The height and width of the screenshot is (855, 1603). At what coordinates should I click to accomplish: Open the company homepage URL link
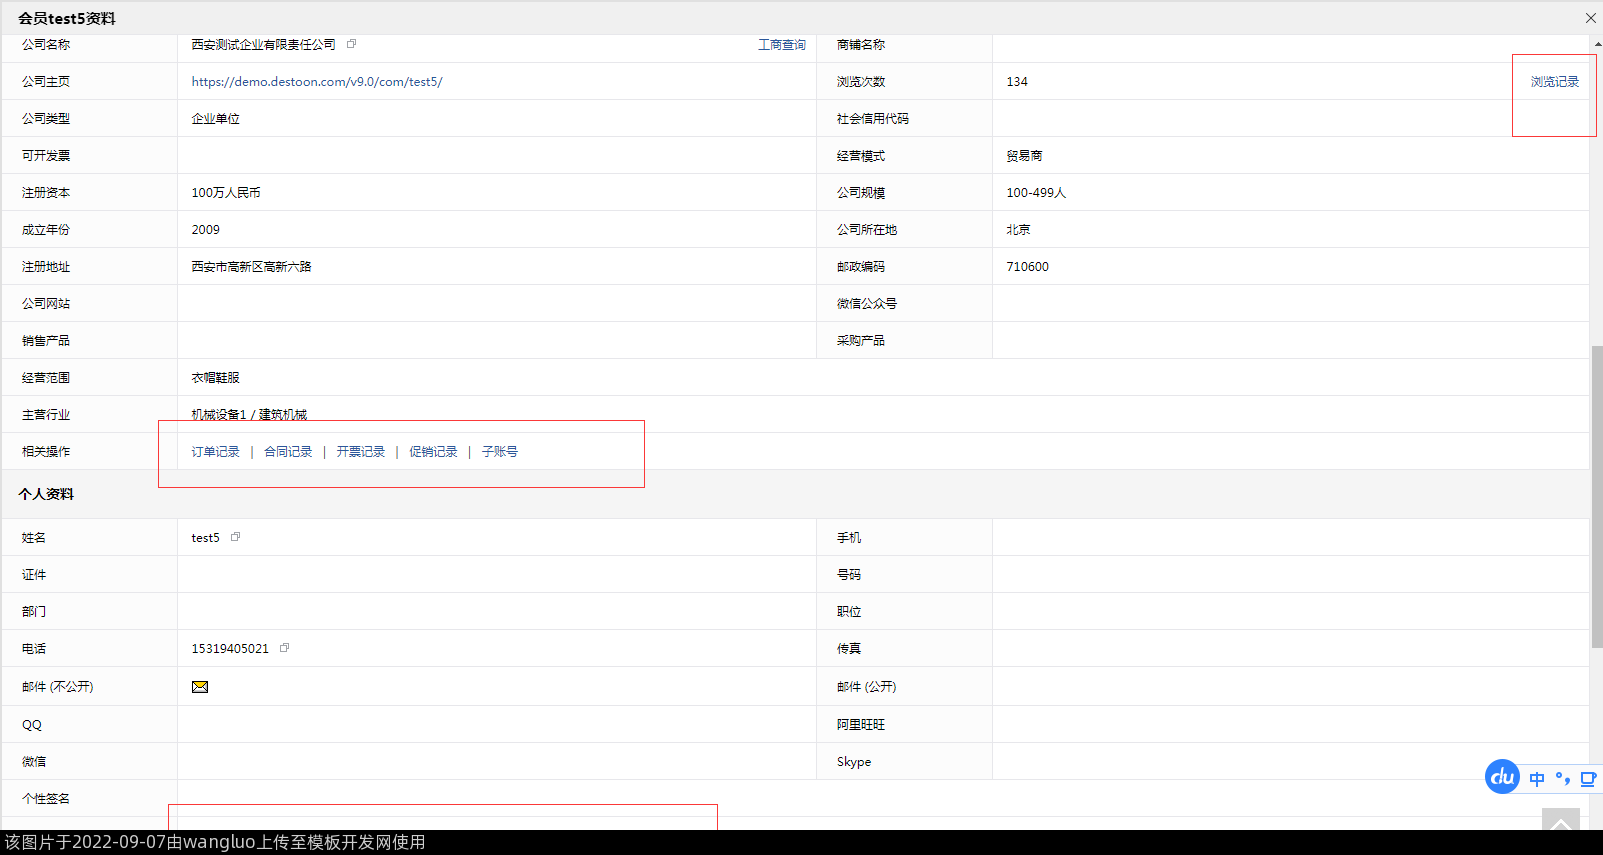click(x=317, y=82)
